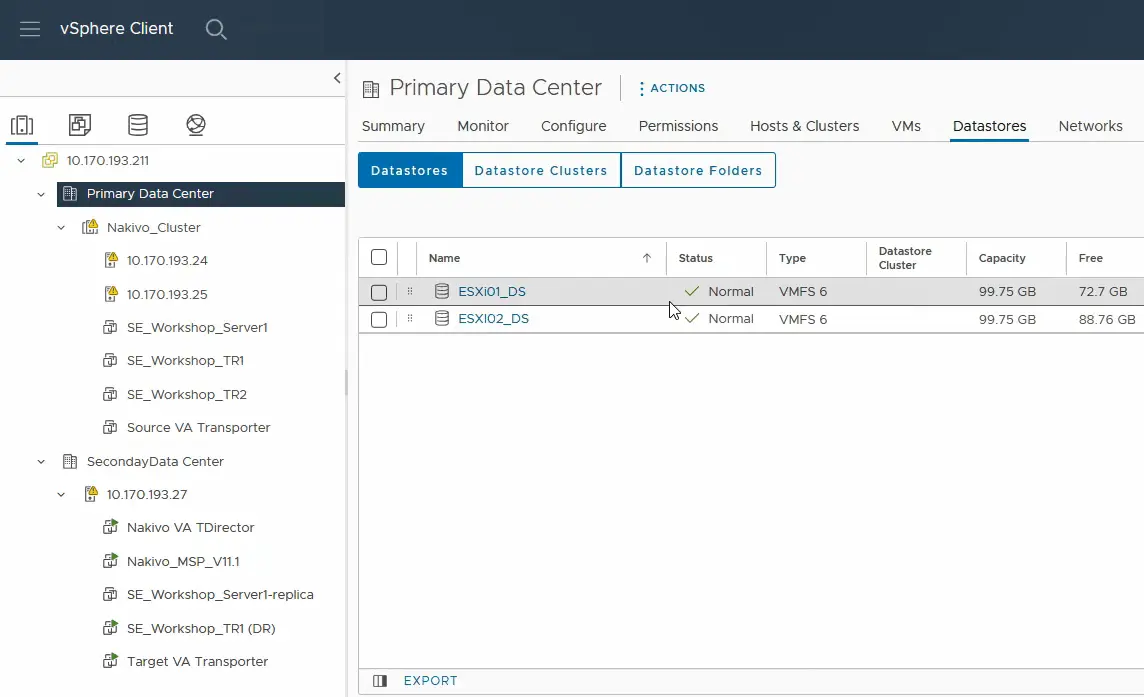Sort by the Type column header
This screenshot has height=697, width=1144.
pyautogui.click(x=792, y=258)
